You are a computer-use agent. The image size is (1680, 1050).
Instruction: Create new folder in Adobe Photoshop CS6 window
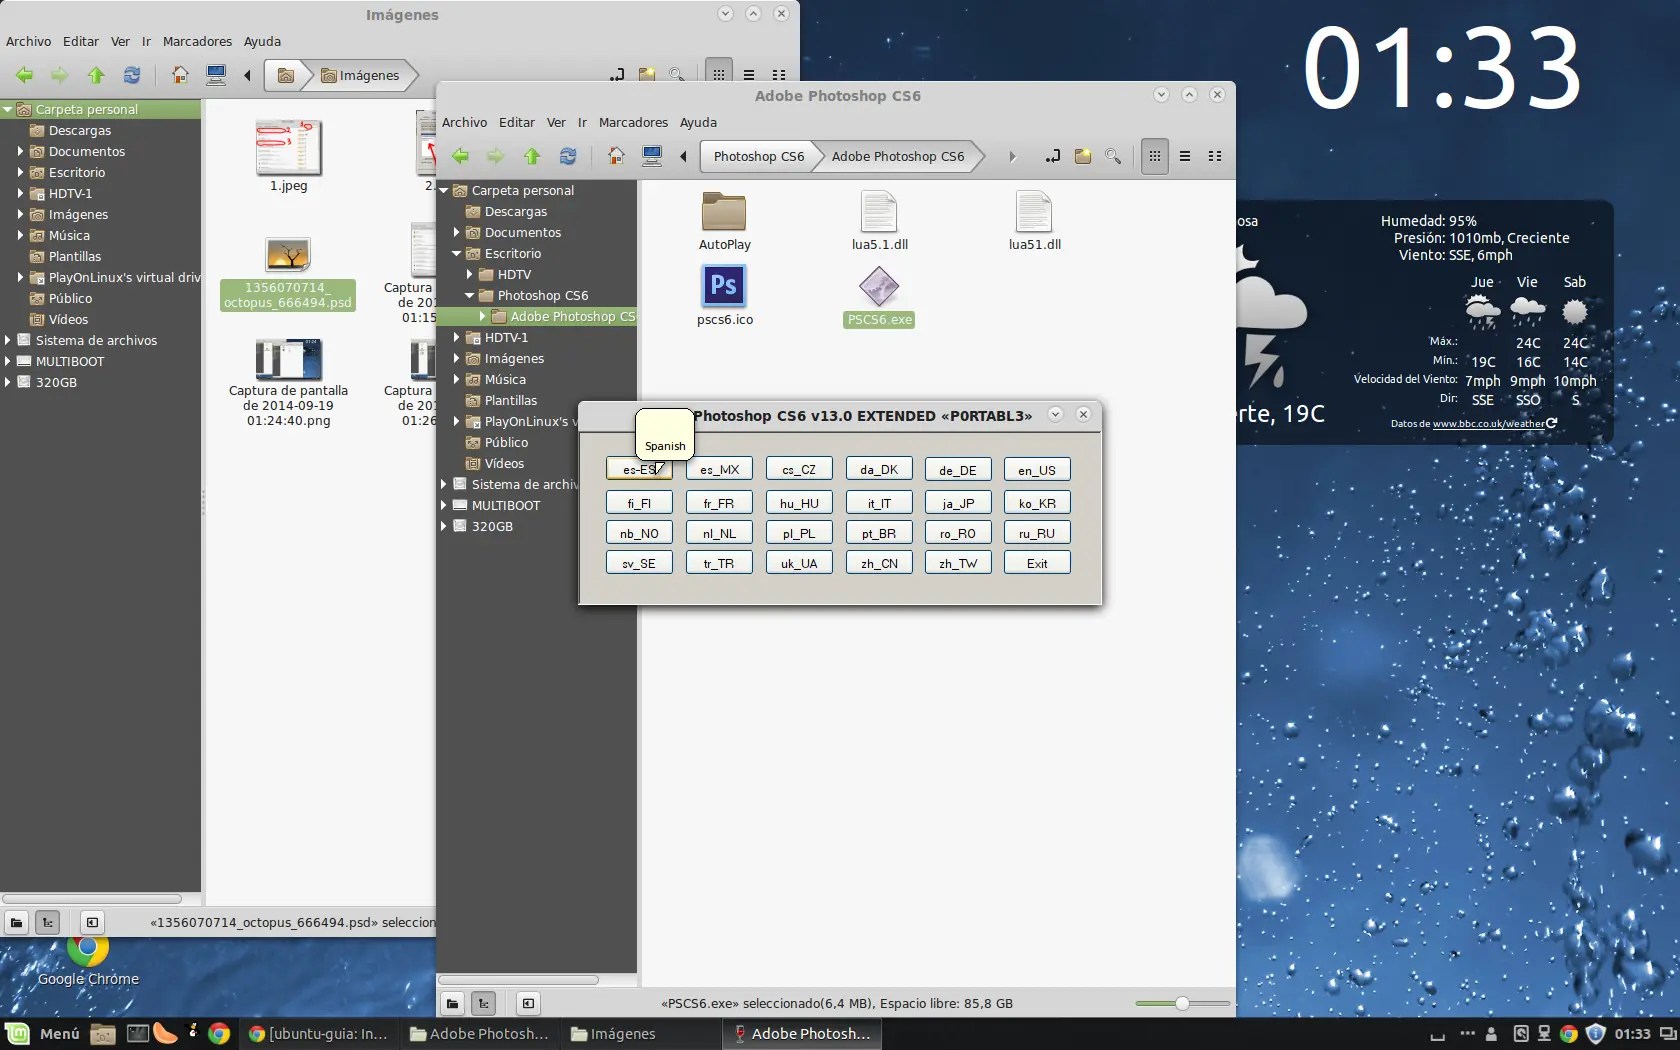tap(1082, 156)
